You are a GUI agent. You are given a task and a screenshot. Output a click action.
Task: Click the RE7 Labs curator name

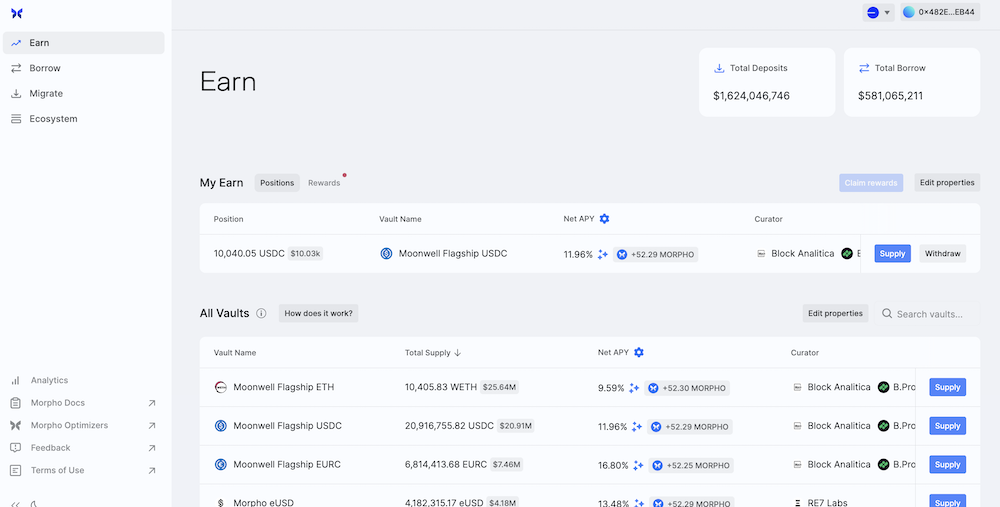pyautogui.click(x=827, y=503)
